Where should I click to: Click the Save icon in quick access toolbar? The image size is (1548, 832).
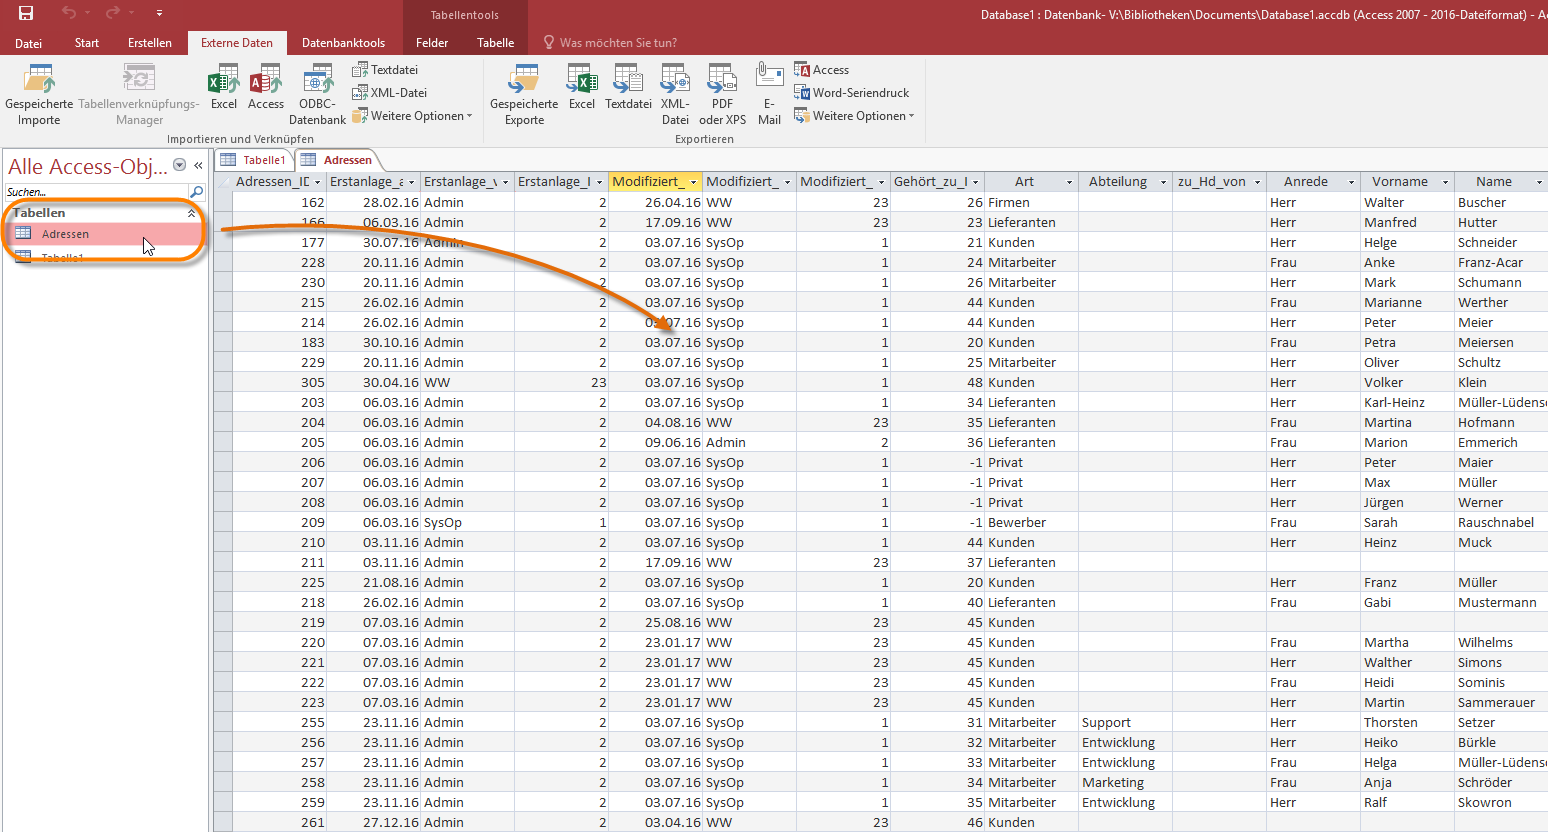(26, 13)
